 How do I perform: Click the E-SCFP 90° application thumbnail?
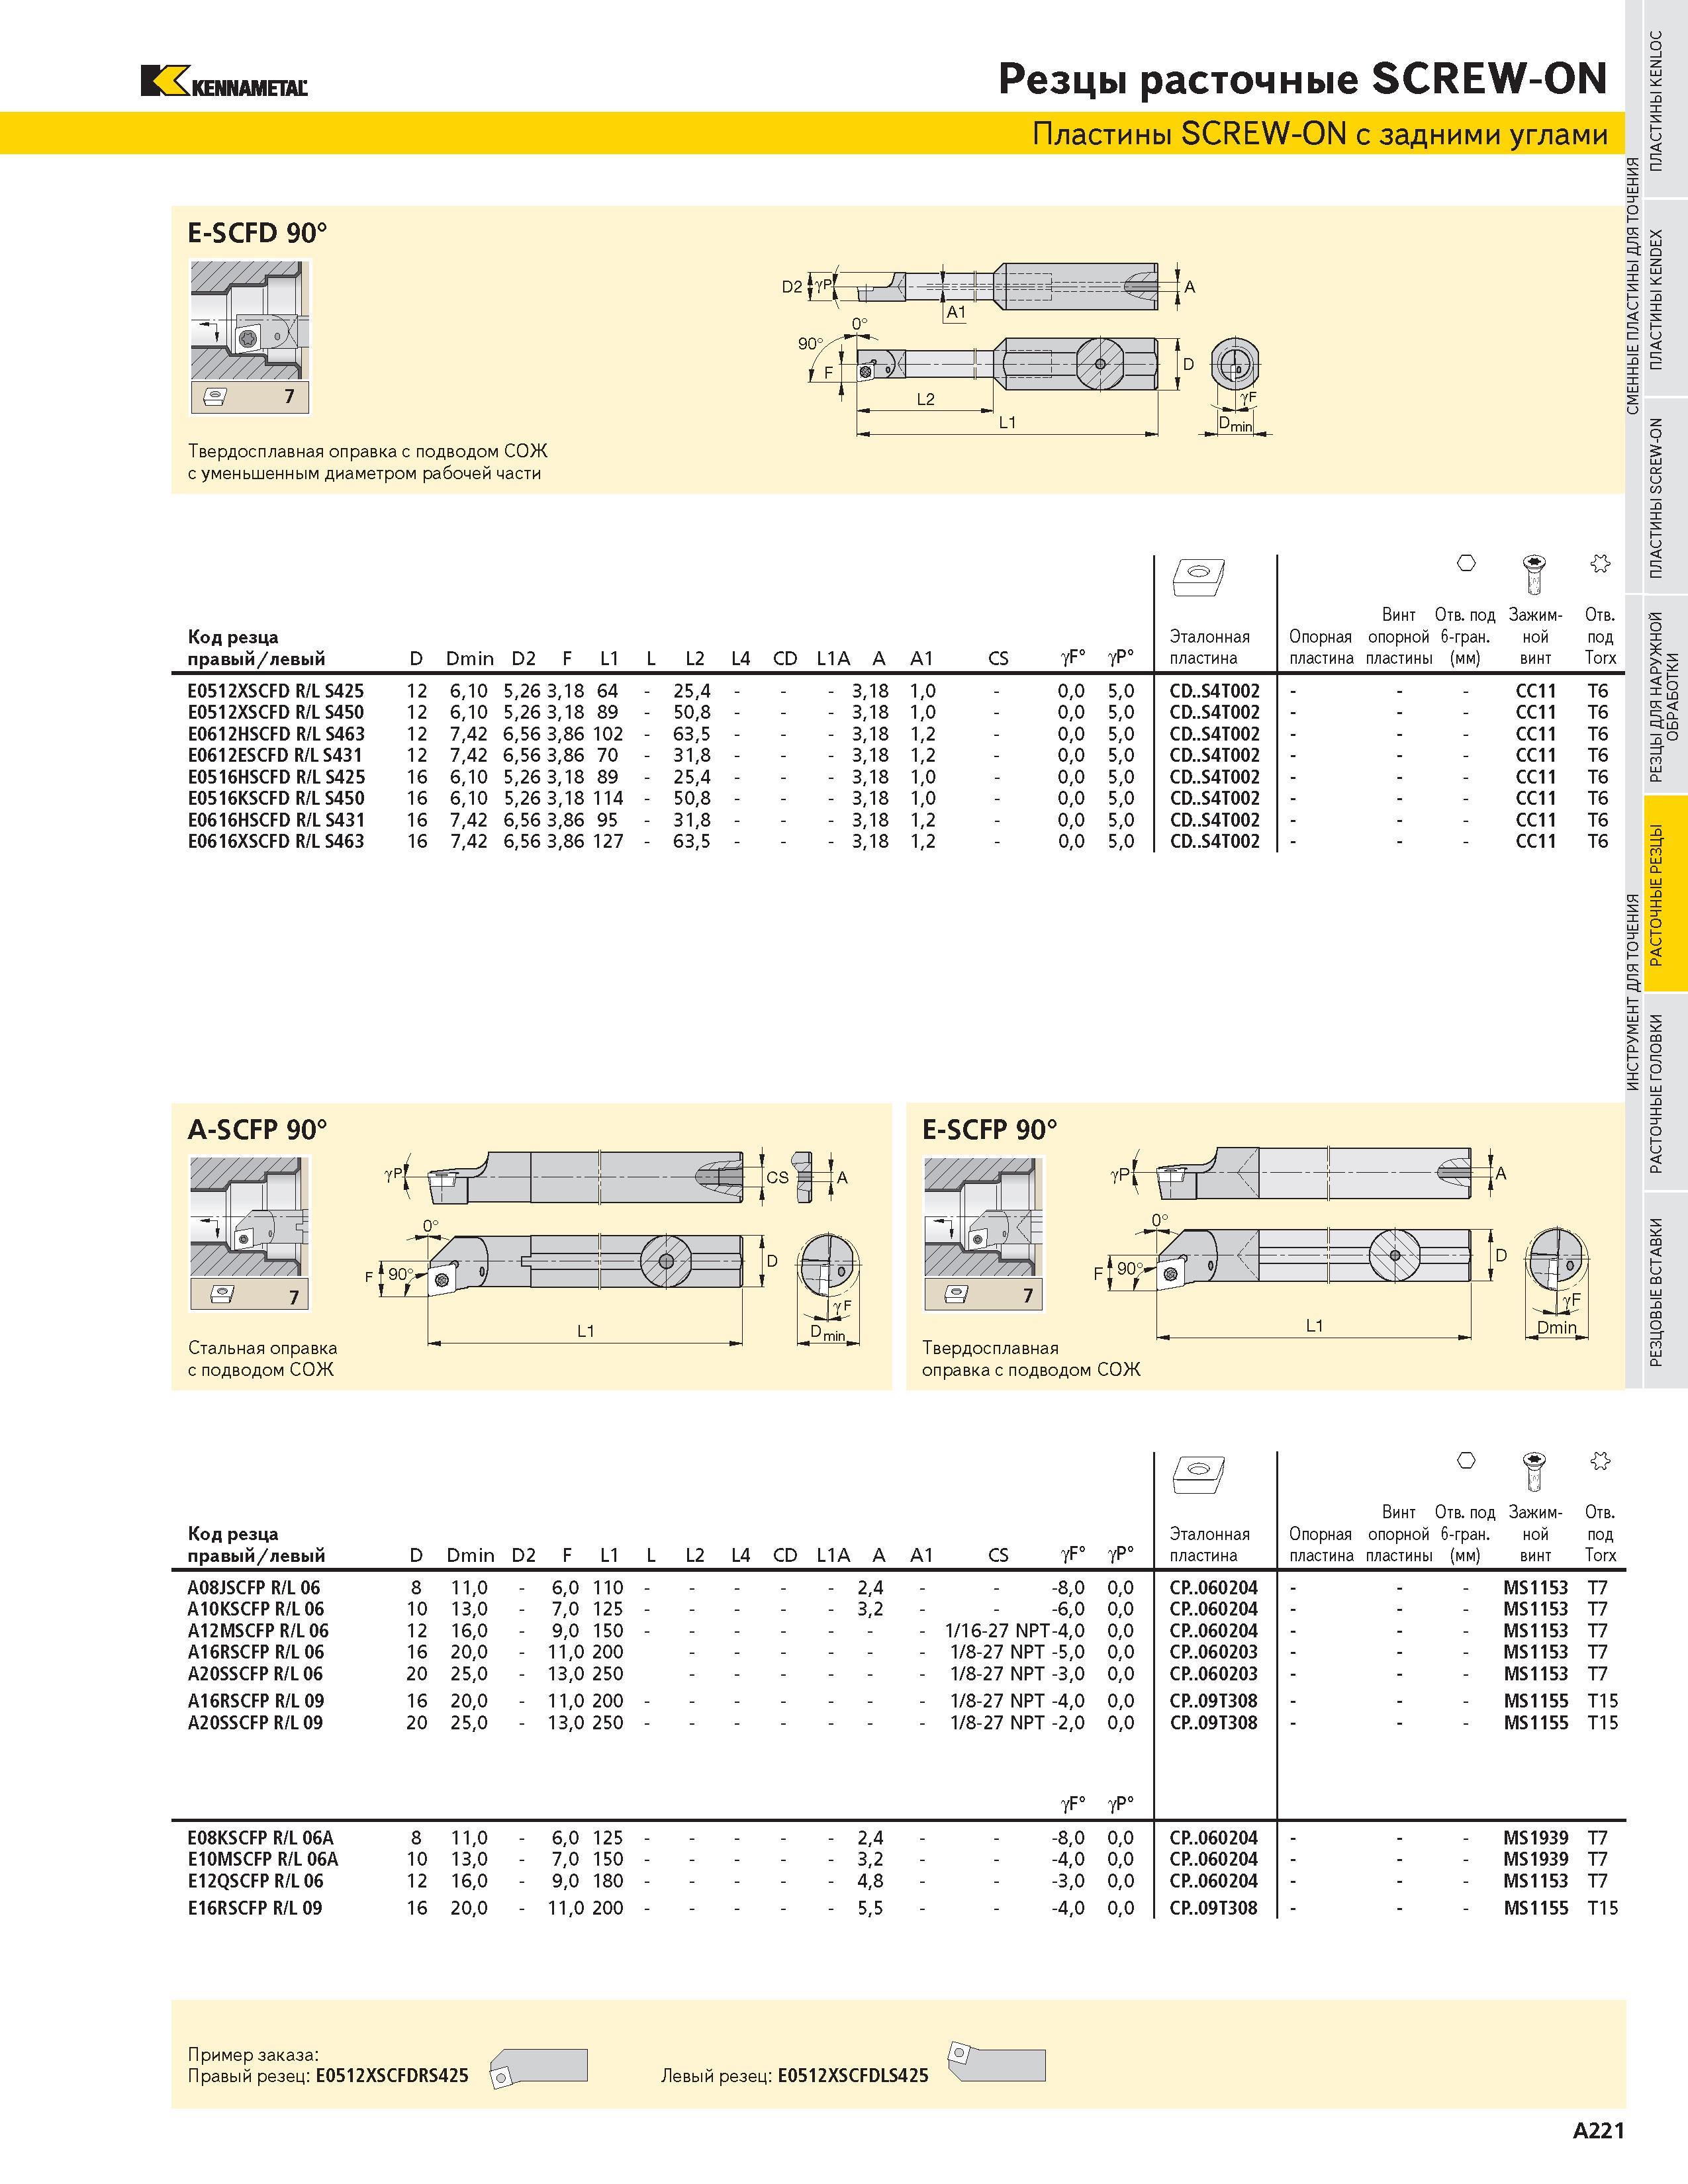pyautogui.click(x=984, y=1234)
